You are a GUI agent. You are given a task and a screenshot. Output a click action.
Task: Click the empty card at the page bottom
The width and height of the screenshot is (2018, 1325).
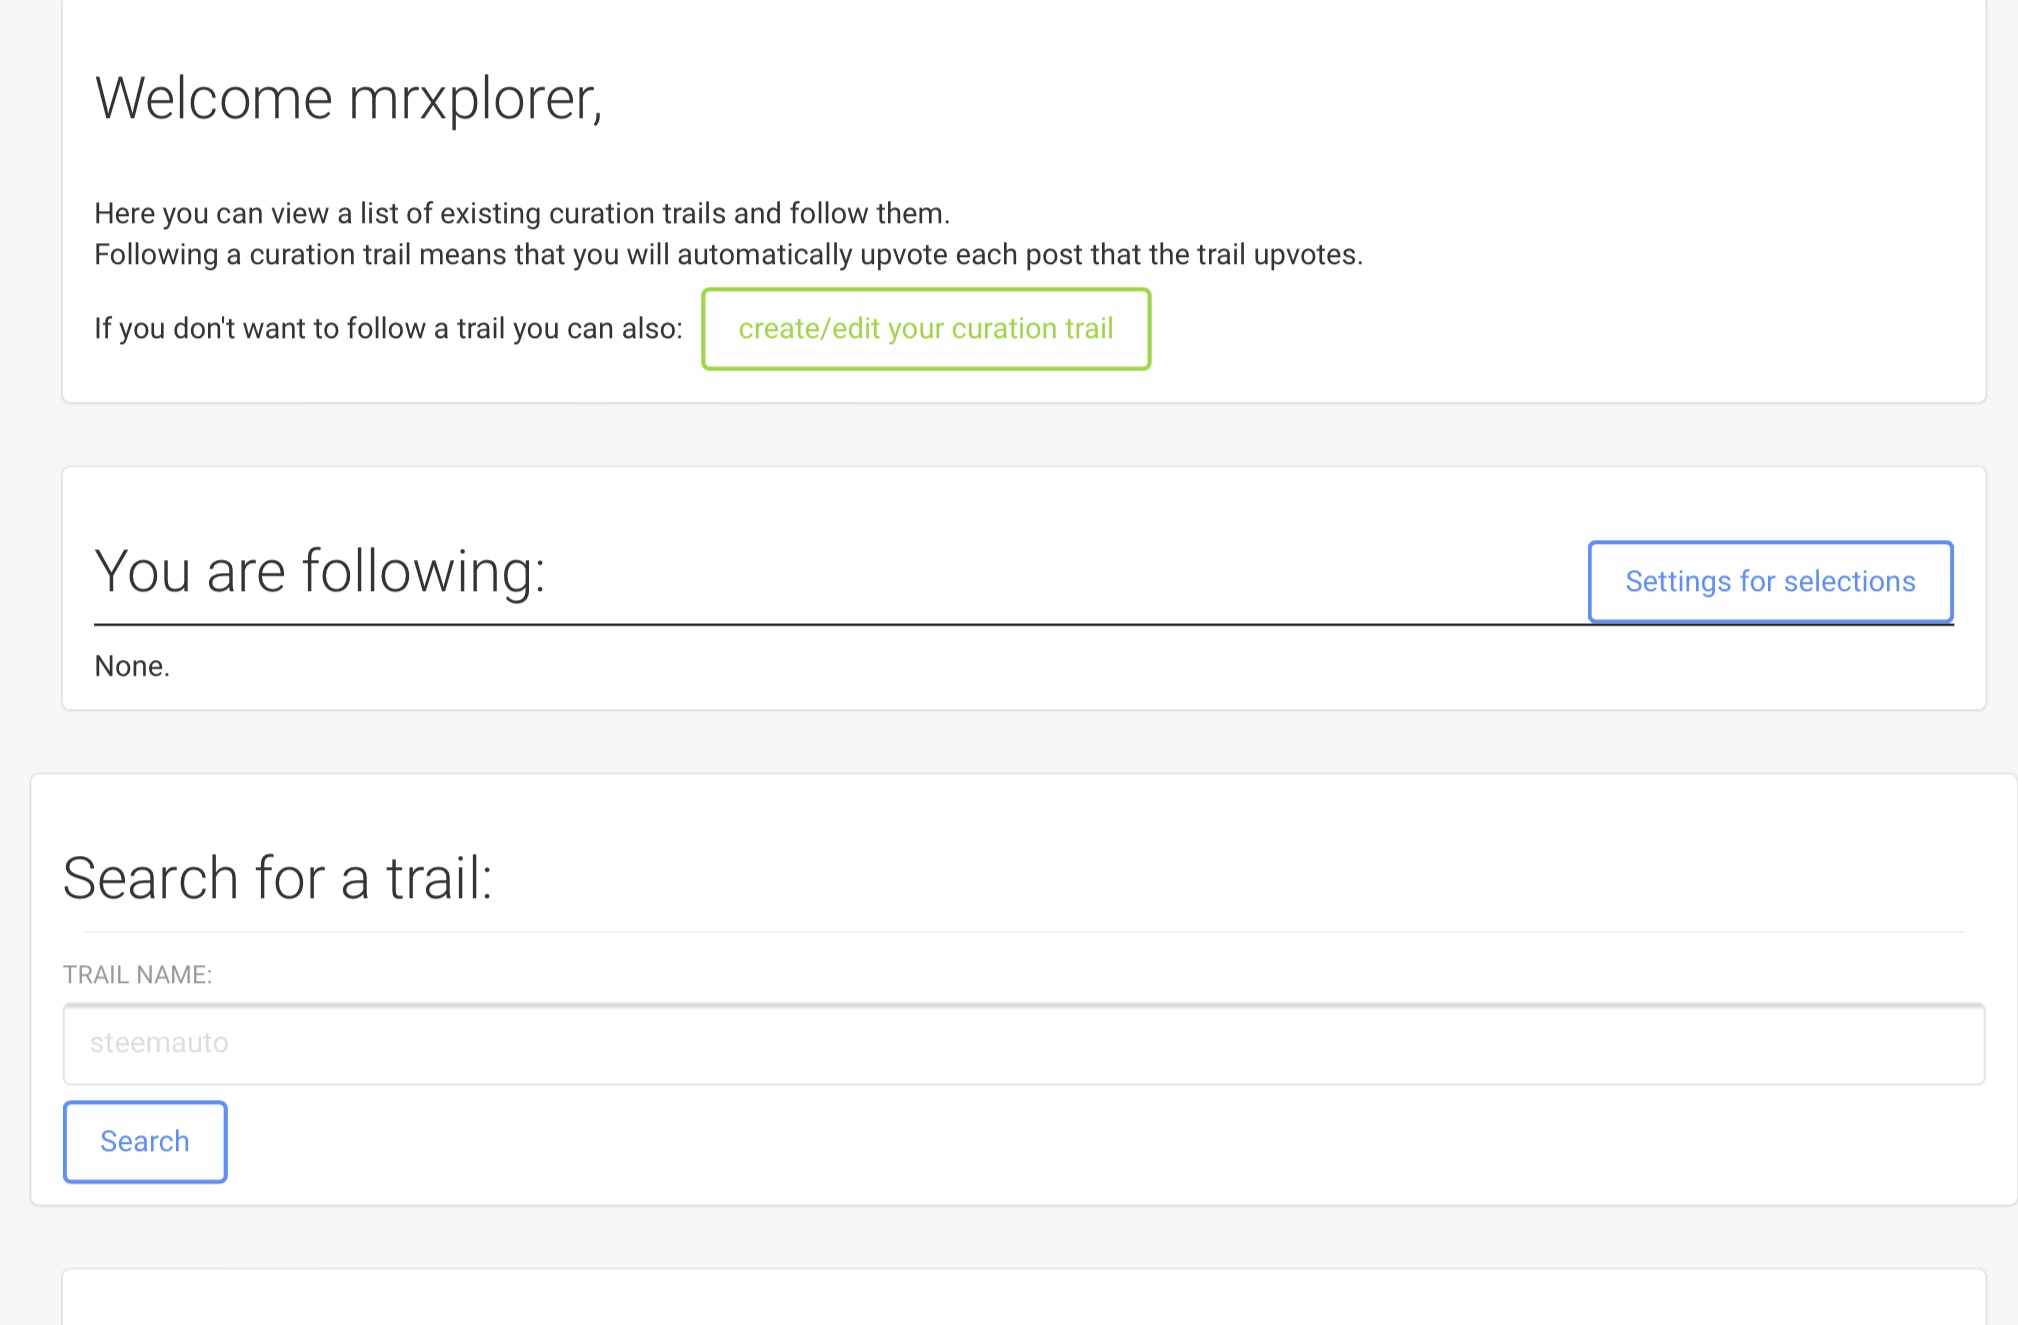1024,1298
